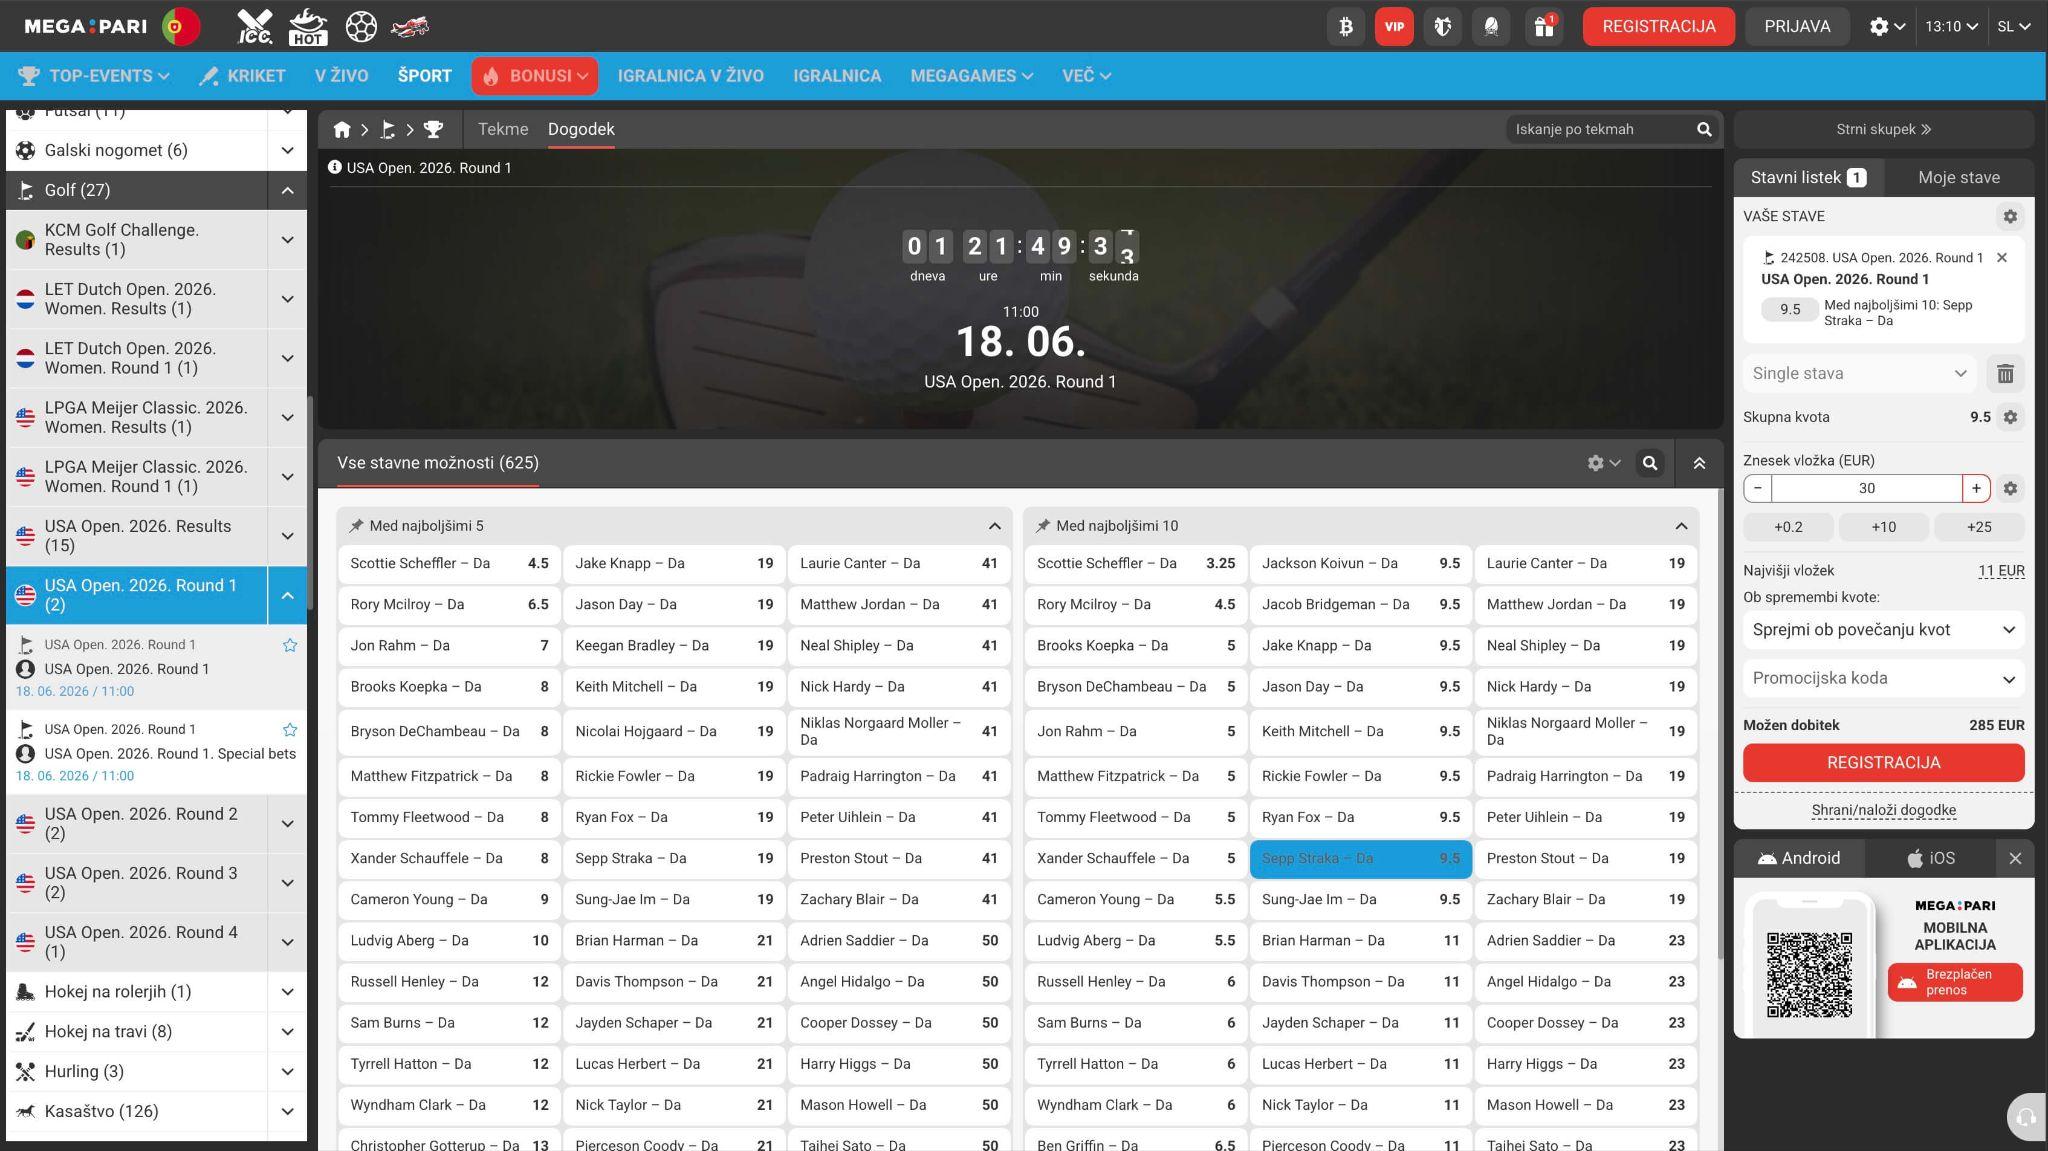Expand the Promocijska koda field
This screenshot has width=2048, height=1151.
coord(1884,679)
